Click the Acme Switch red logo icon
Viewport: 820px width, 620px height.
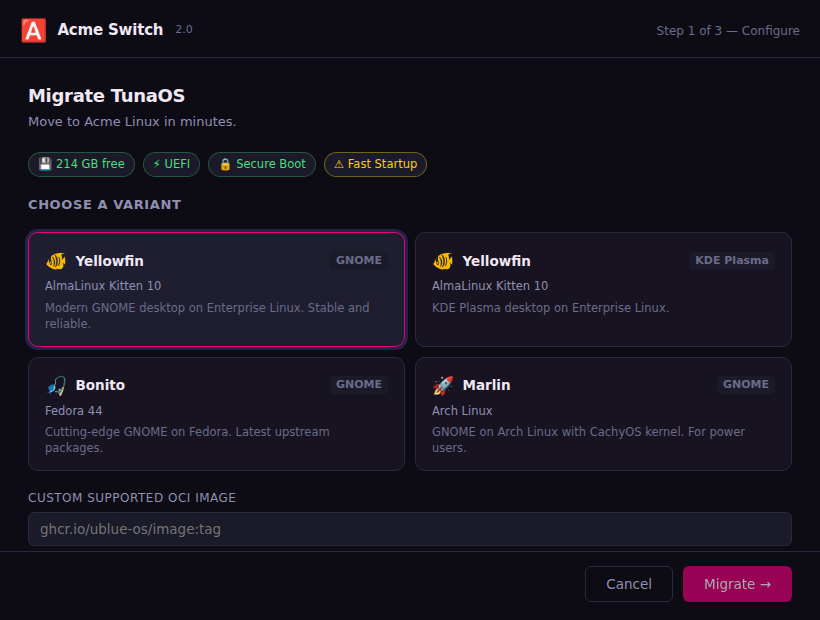[x=33, y=30]
